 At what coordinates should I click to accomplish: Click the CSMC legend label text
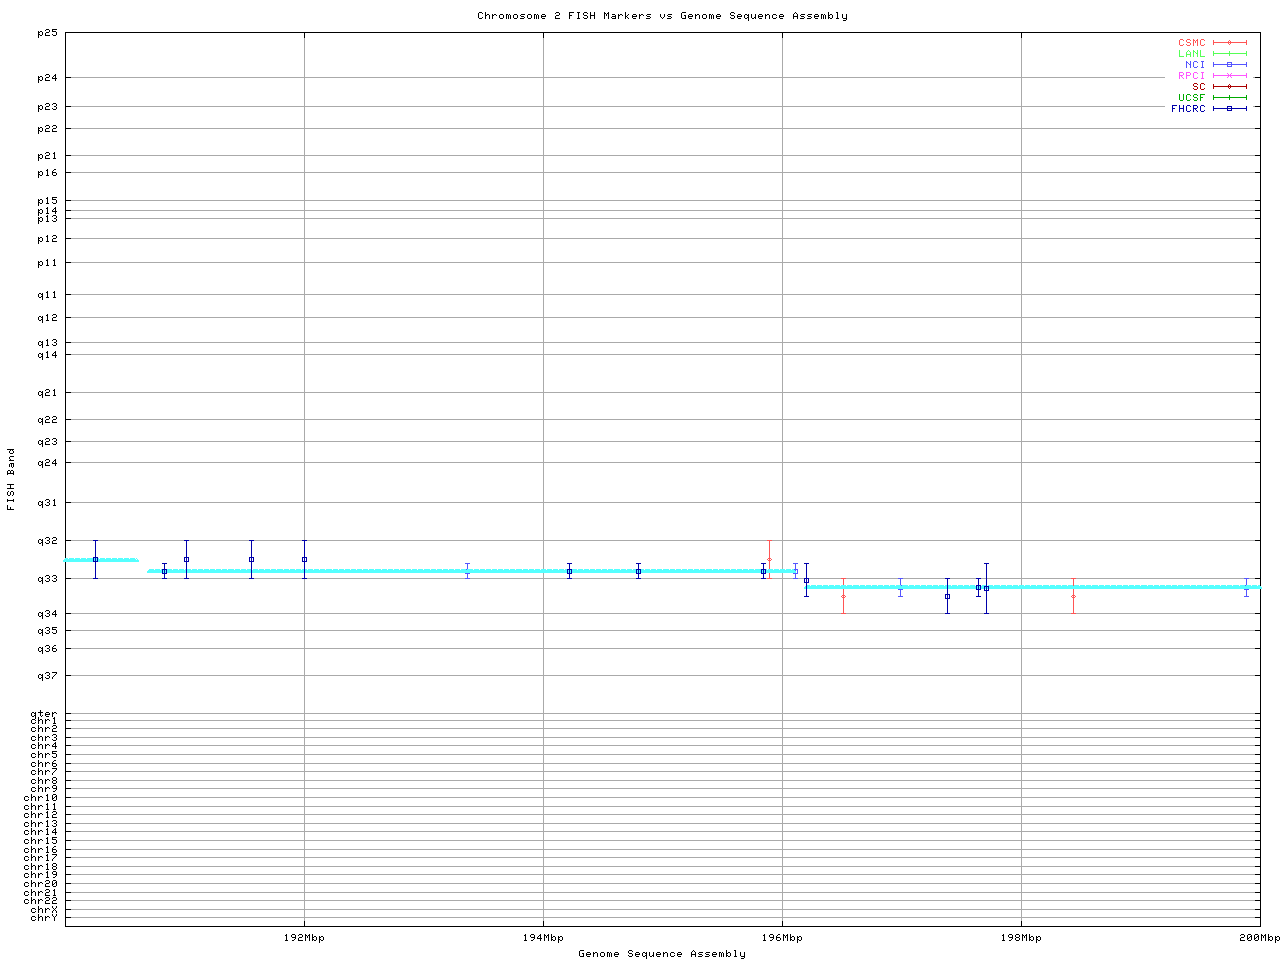[x=1191, y=43]
